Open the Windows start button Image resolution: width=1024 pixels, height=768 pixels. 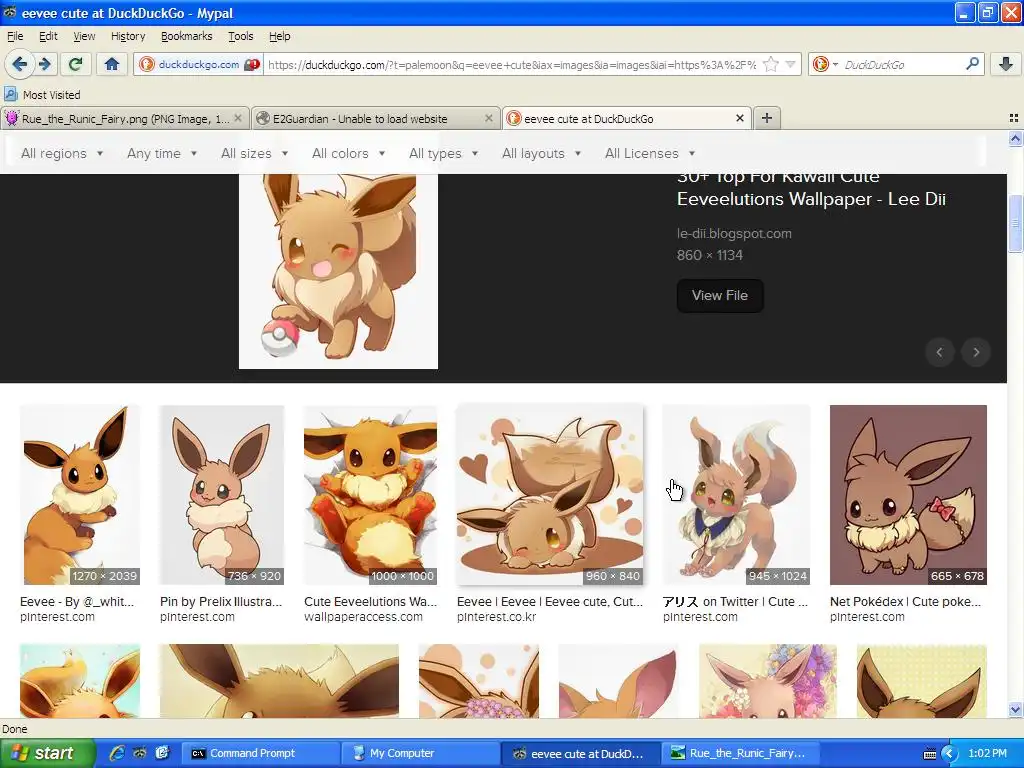(47, 753)
